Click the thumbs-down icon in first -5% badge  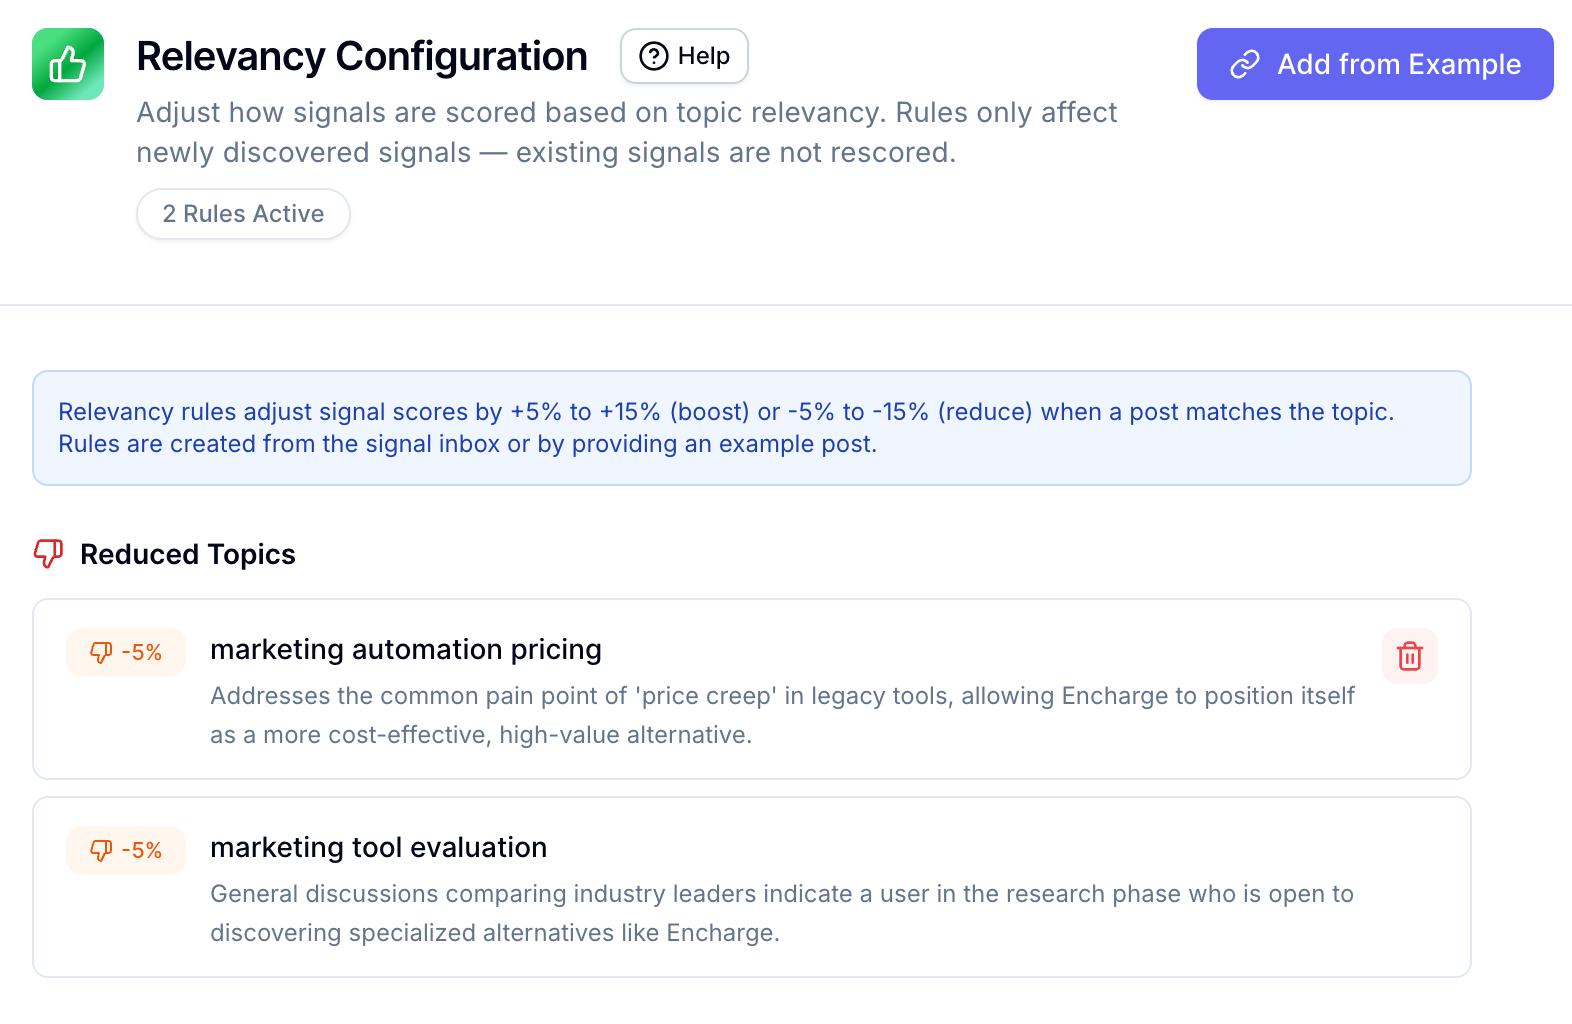coord(101,652)
